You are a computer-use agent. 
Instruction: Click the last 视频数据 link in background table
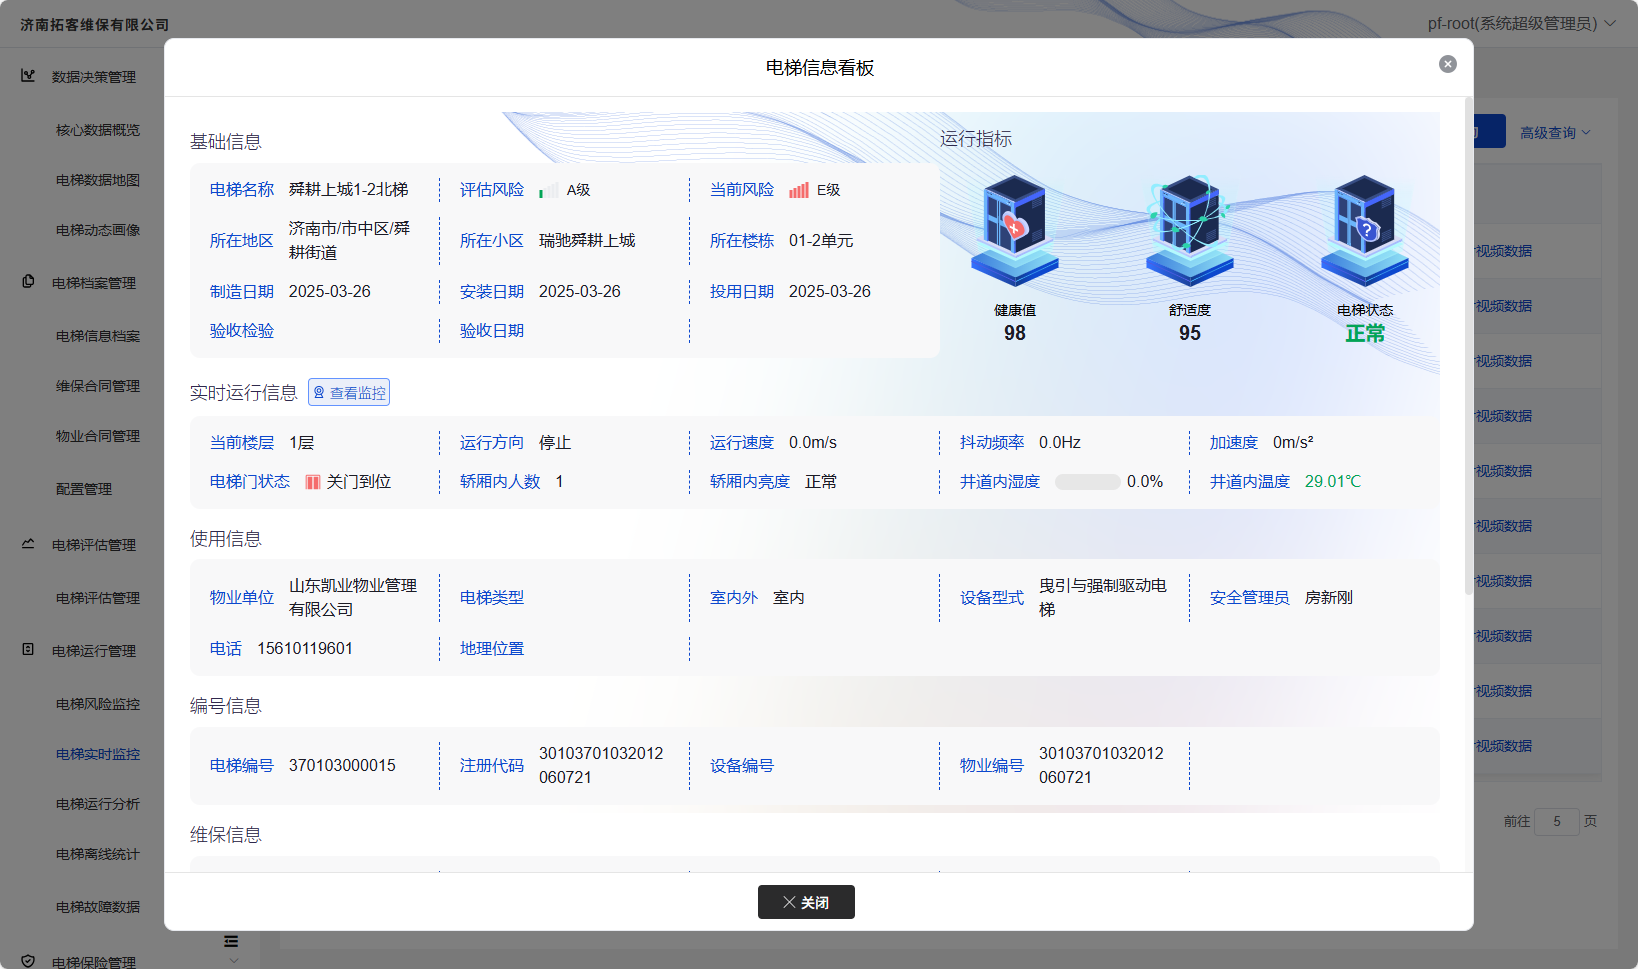pos(1503,746)
